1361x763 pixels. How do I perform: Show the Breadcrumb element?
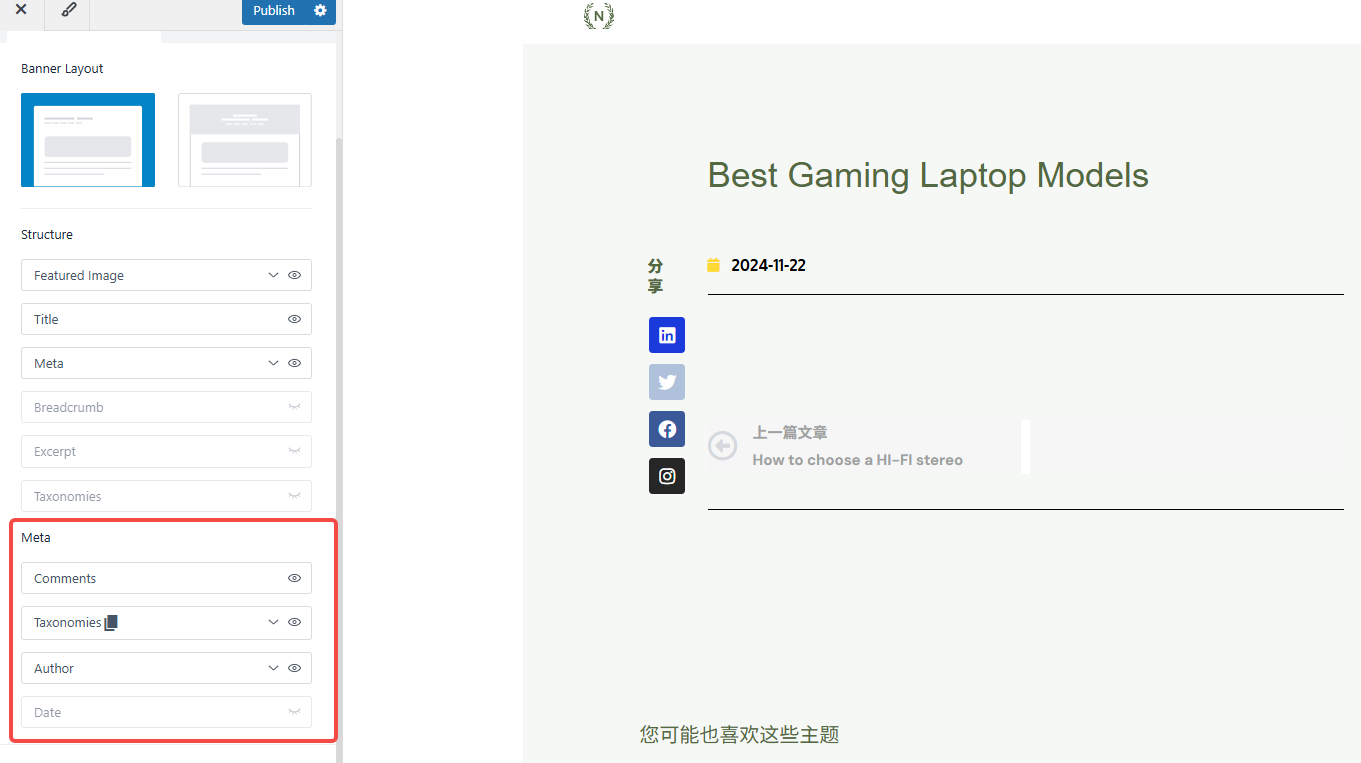[x=295, y=407]
